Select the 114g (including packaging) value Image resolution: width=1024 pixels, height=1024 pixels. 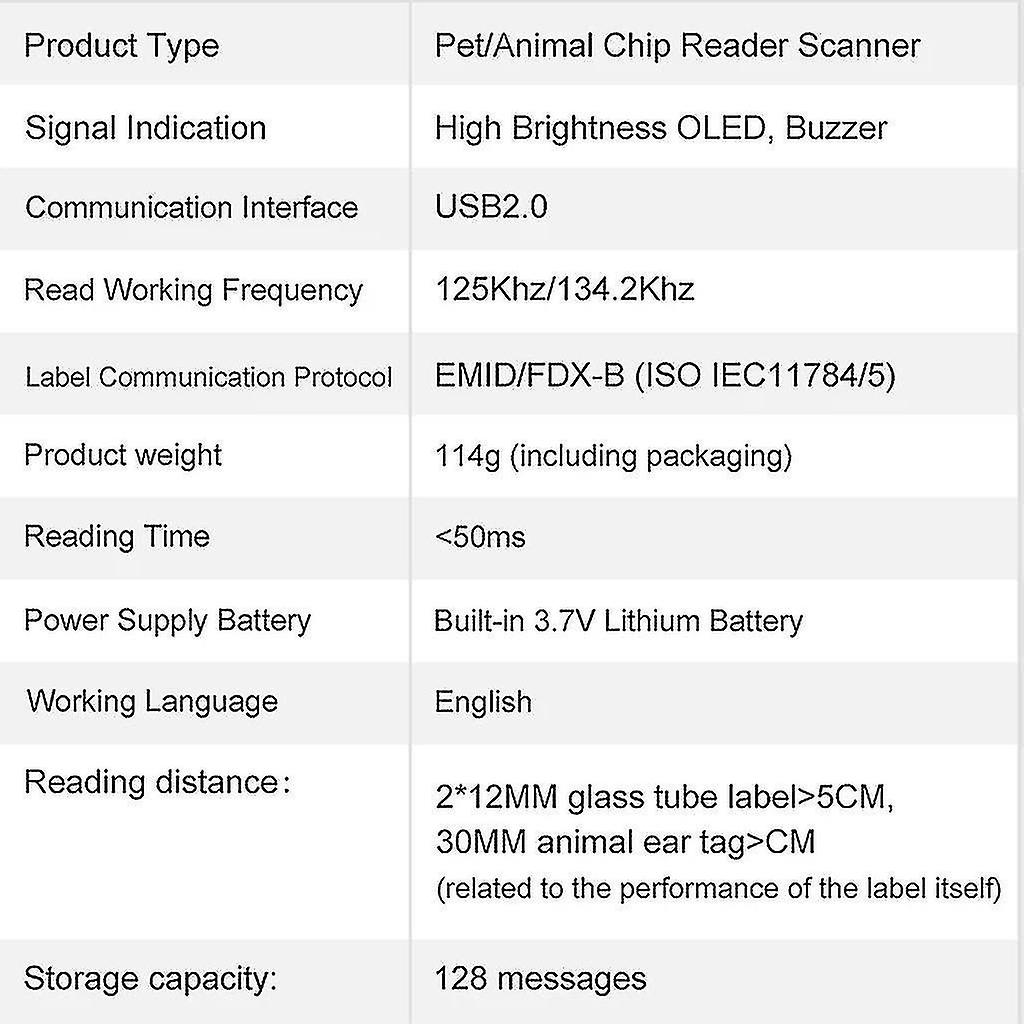pyautogui.click(x=613, y=456)
